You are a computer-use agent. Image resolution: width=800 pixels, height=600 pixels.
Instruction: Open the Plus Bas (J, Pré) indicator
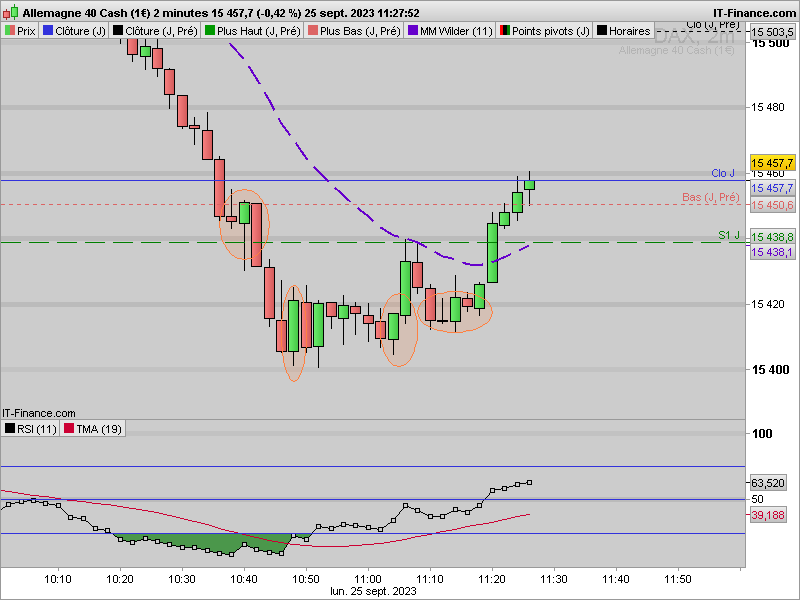pyautogui.click(x=354, y=31)
